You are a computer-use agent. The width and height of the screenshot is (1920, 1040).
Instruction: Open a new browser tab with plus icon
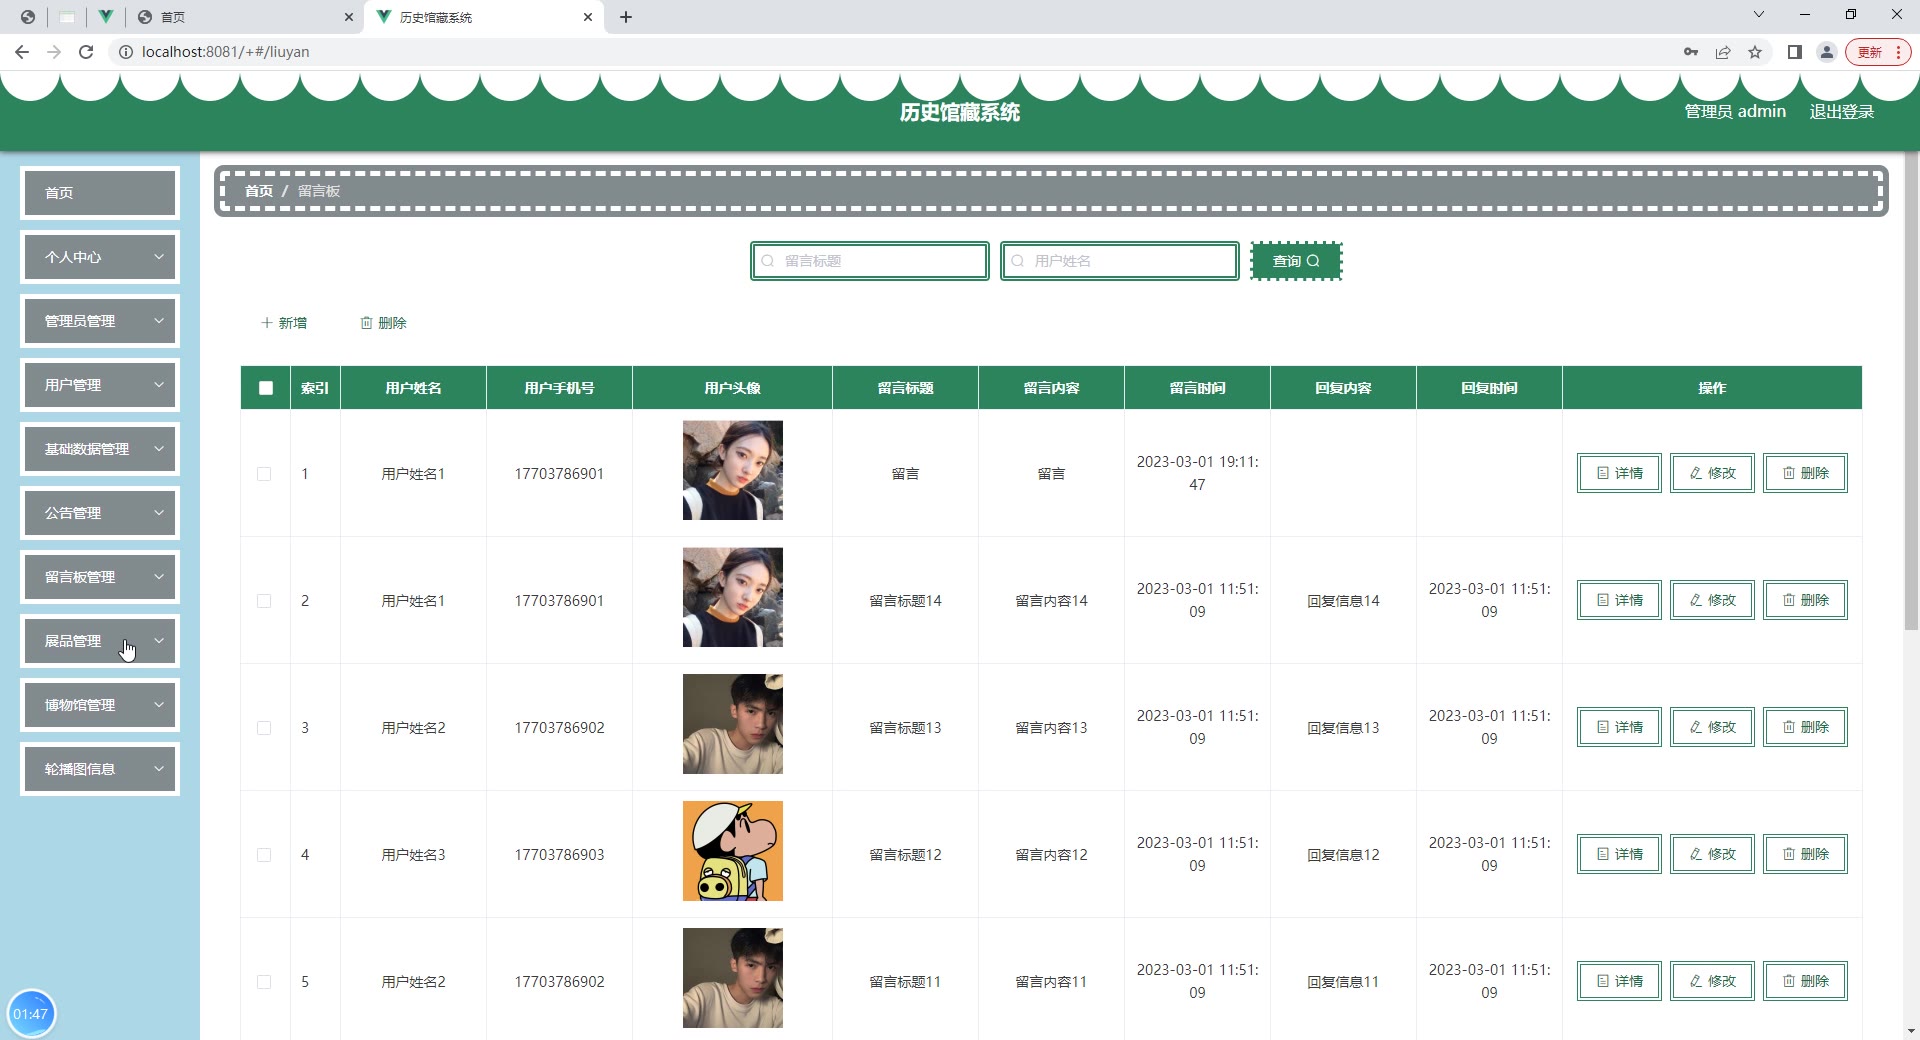coord(626,17)
